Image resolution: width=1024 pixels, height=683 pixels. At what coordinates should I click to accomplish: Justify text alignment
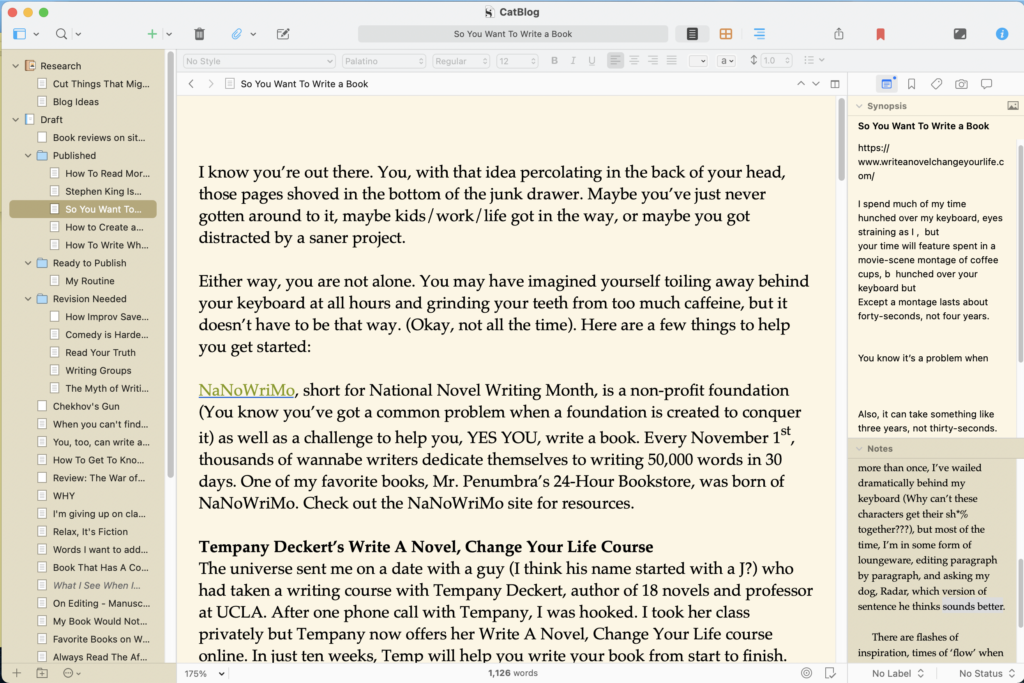pos(671,61)
